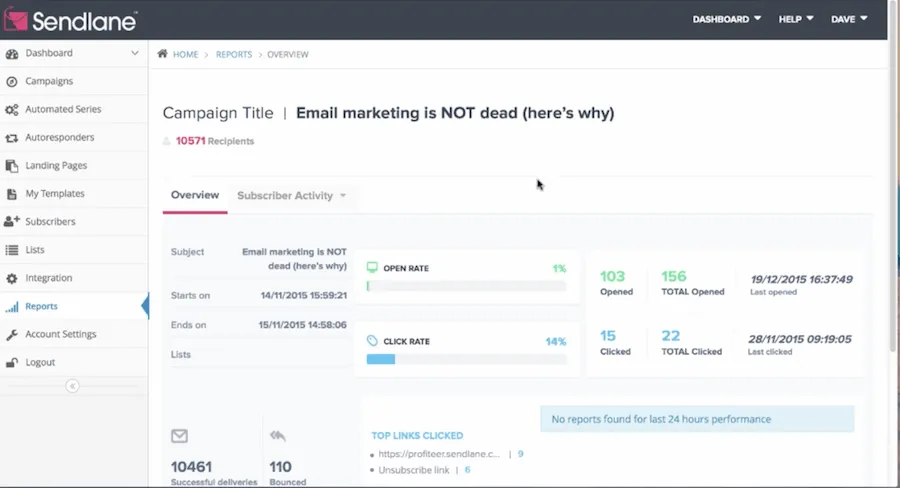Click the Ends on date 15/11/2015
This screenshot has width=900, height=488.
tap(302, 325)
